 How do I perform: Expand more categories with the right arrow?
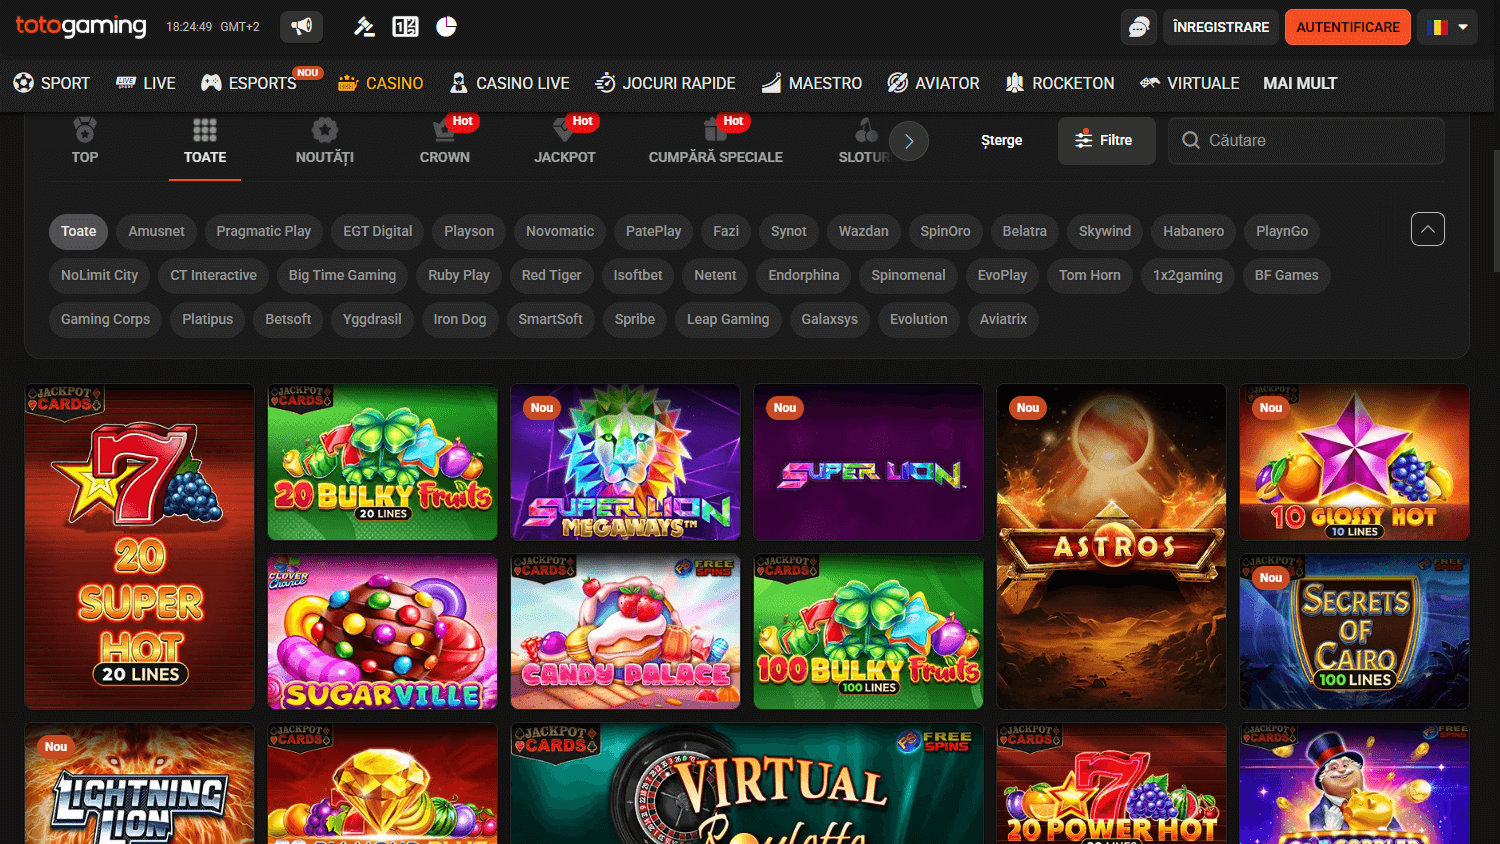pos(909,141)
